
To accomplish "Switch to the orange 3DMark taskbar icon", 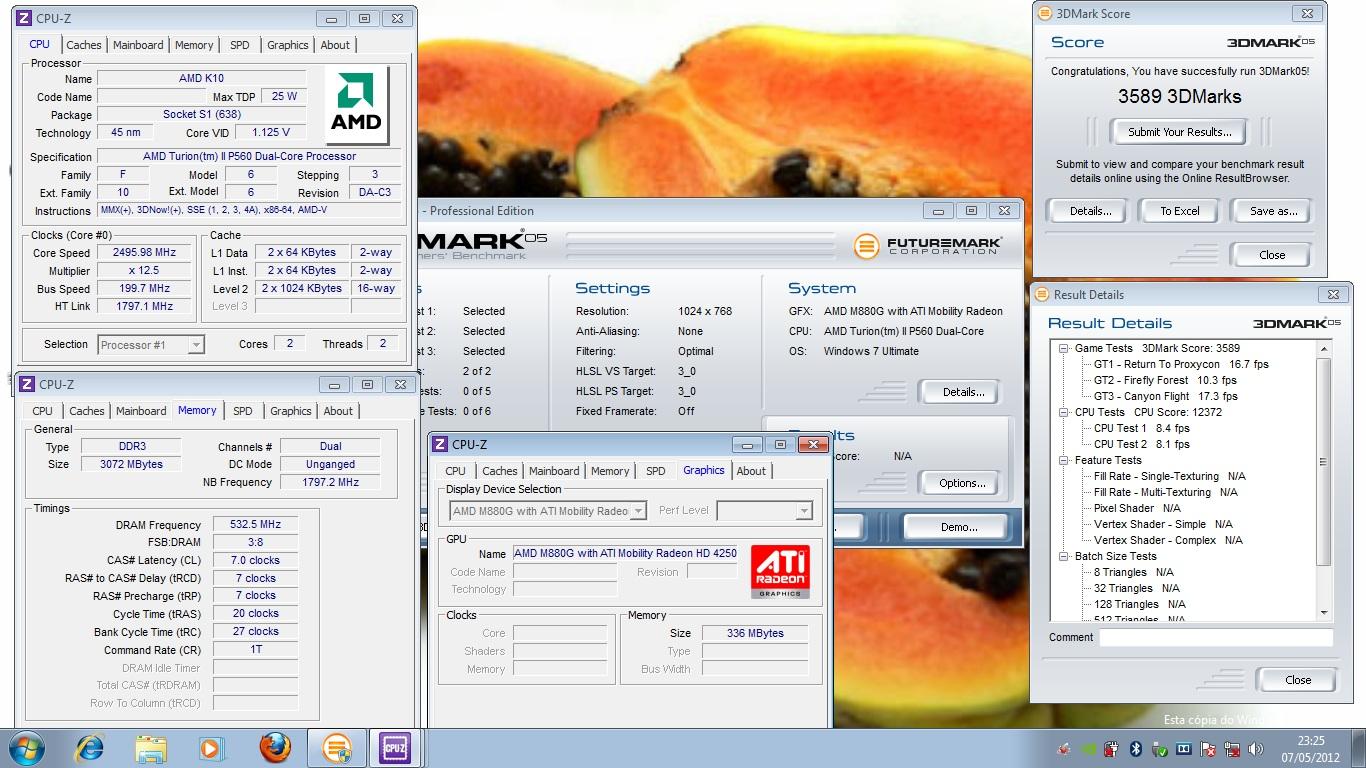I will click(x=337, y=748).
